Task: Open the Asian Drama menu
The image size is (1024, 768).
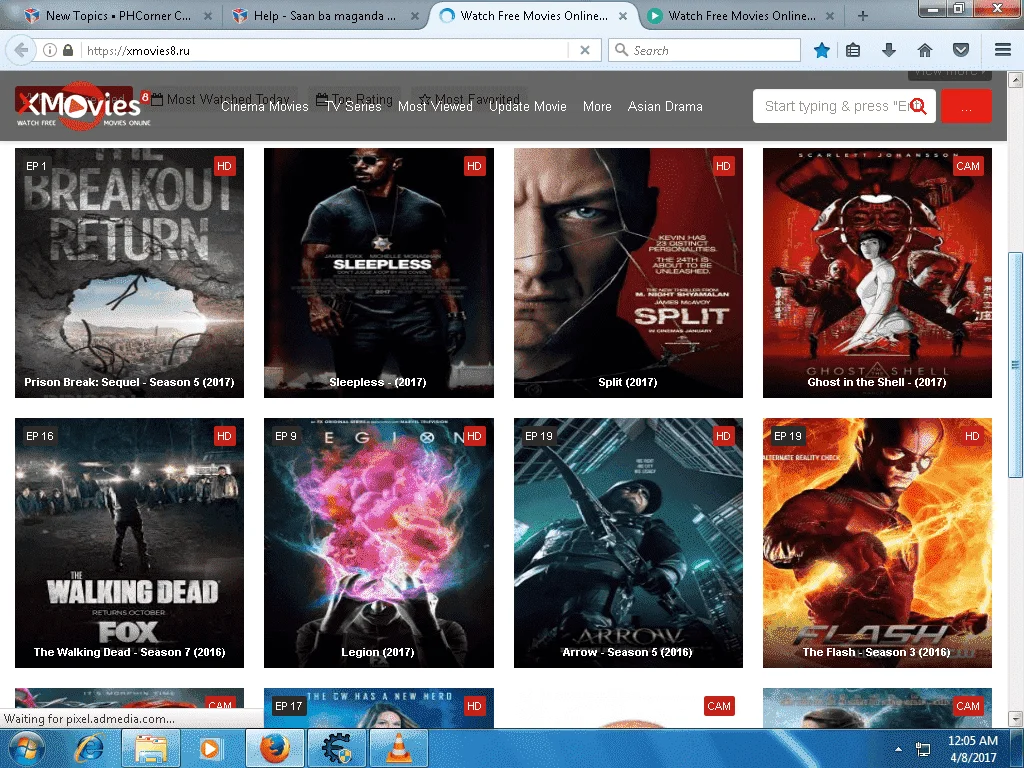Action: click(665, 106)
